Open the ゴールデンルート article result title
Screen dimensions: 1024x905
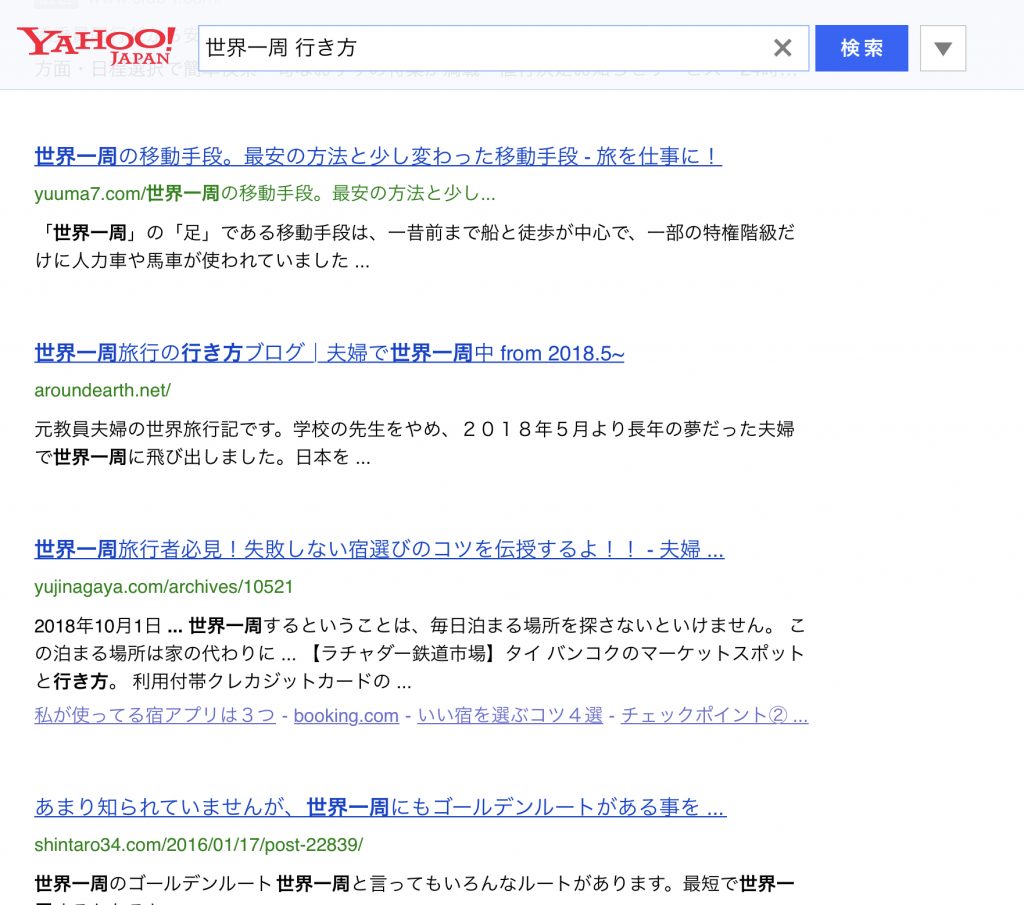380,807
